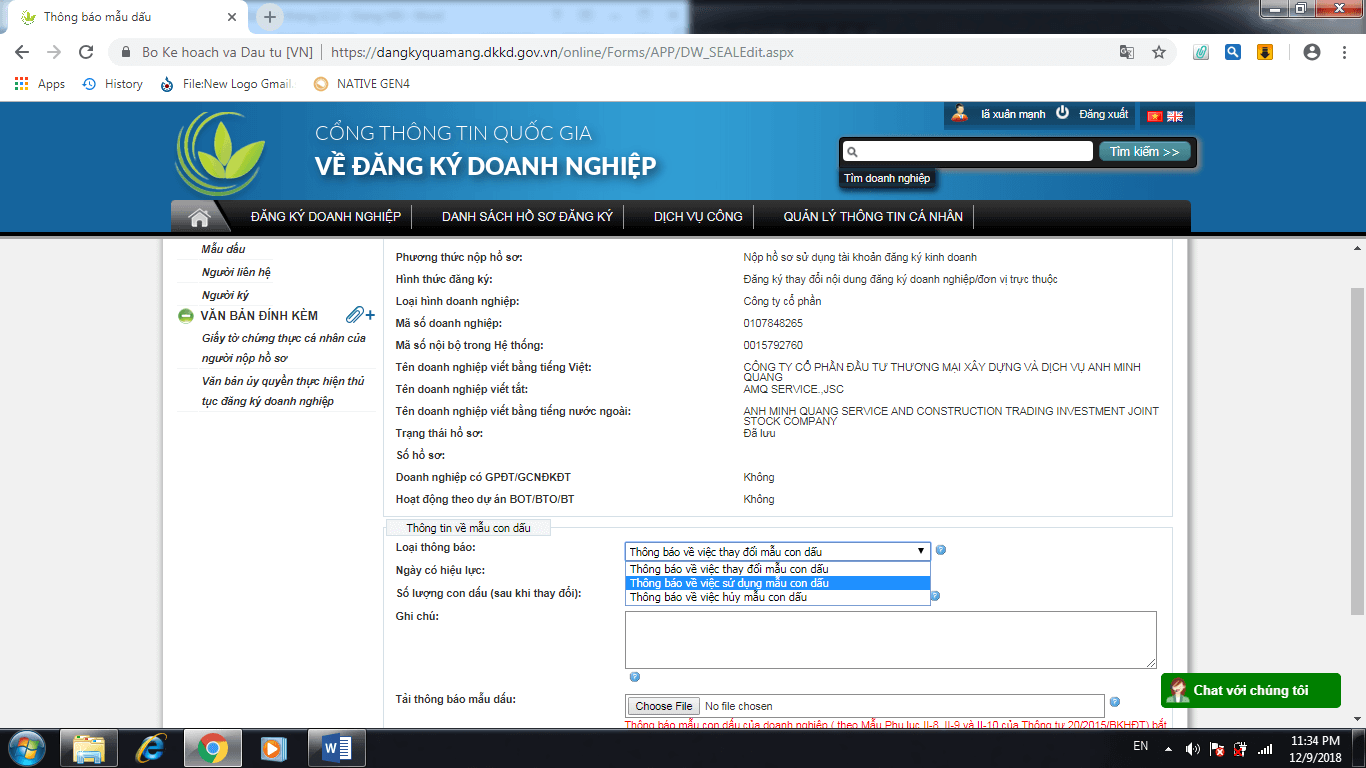Click help icon next to file upload
Viewport: 1366px width, 768px height.
[x=1115, y=702]
